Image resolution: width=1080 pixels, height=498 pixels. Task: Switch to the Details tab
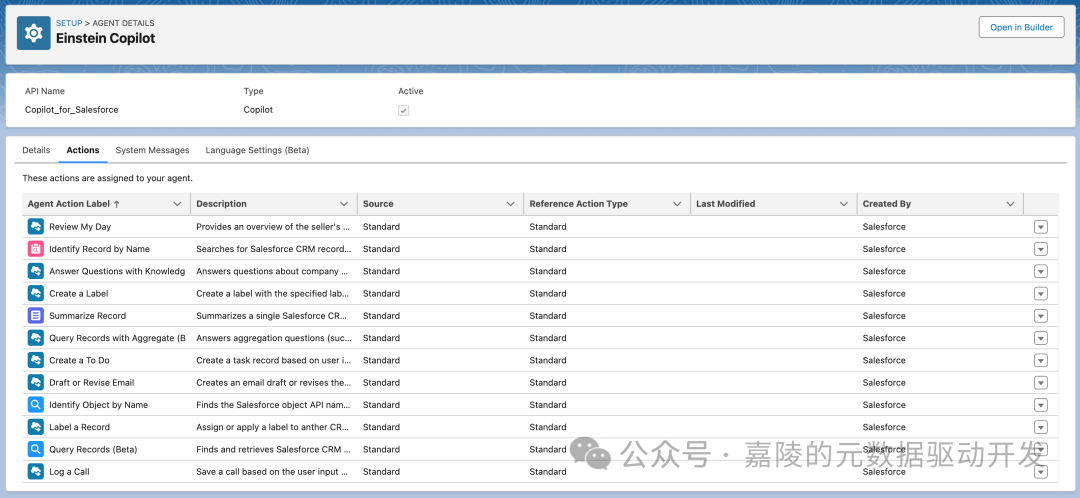(36, 150)
